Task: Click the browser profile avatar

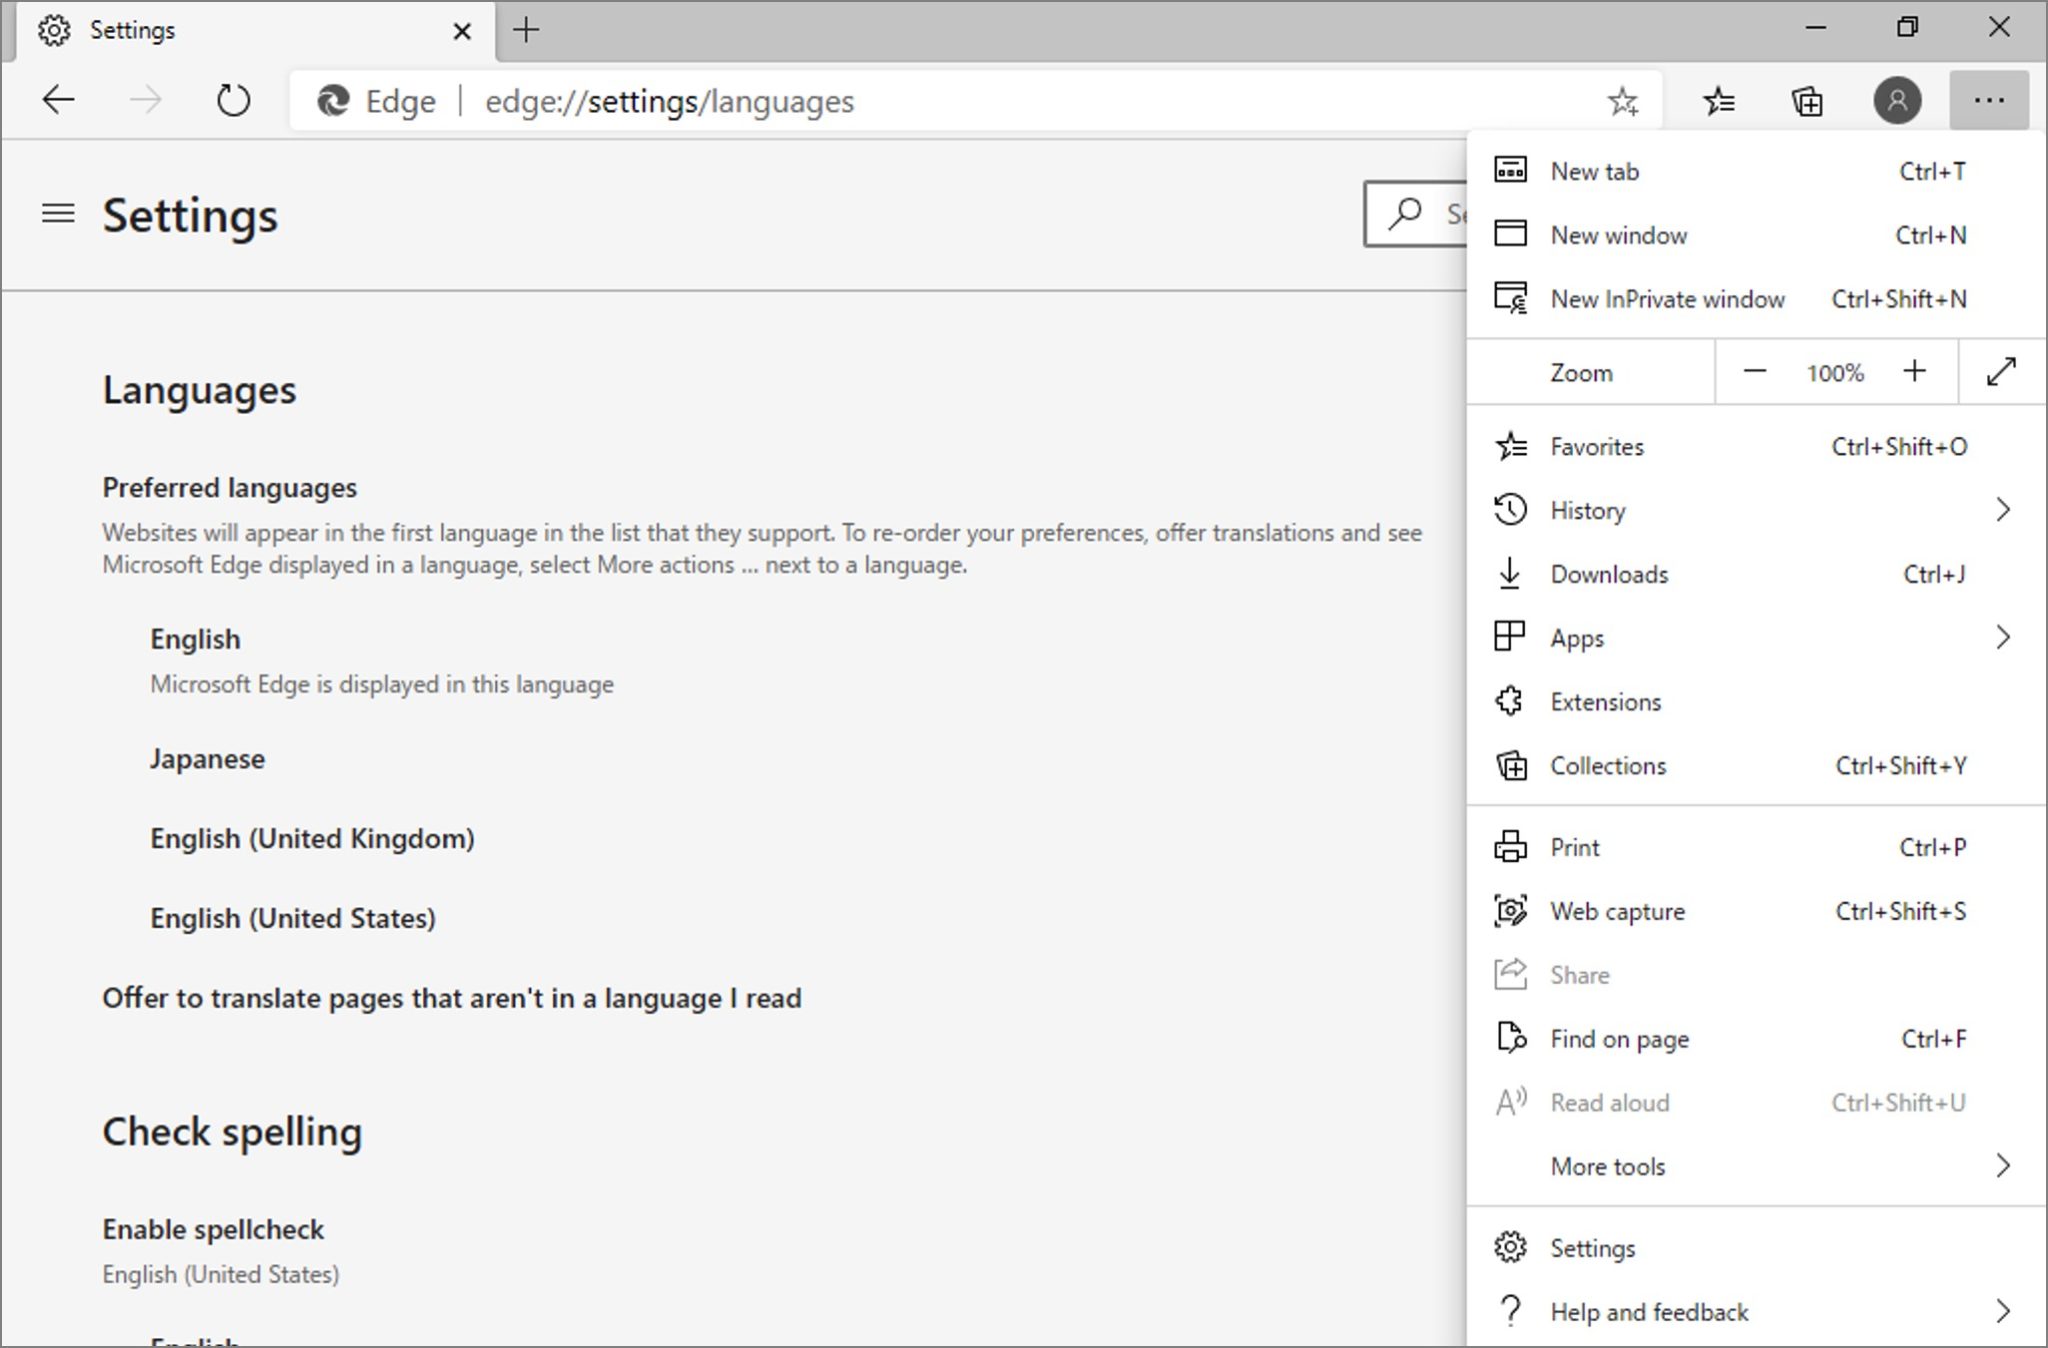Action: [x=1898, y=100]
